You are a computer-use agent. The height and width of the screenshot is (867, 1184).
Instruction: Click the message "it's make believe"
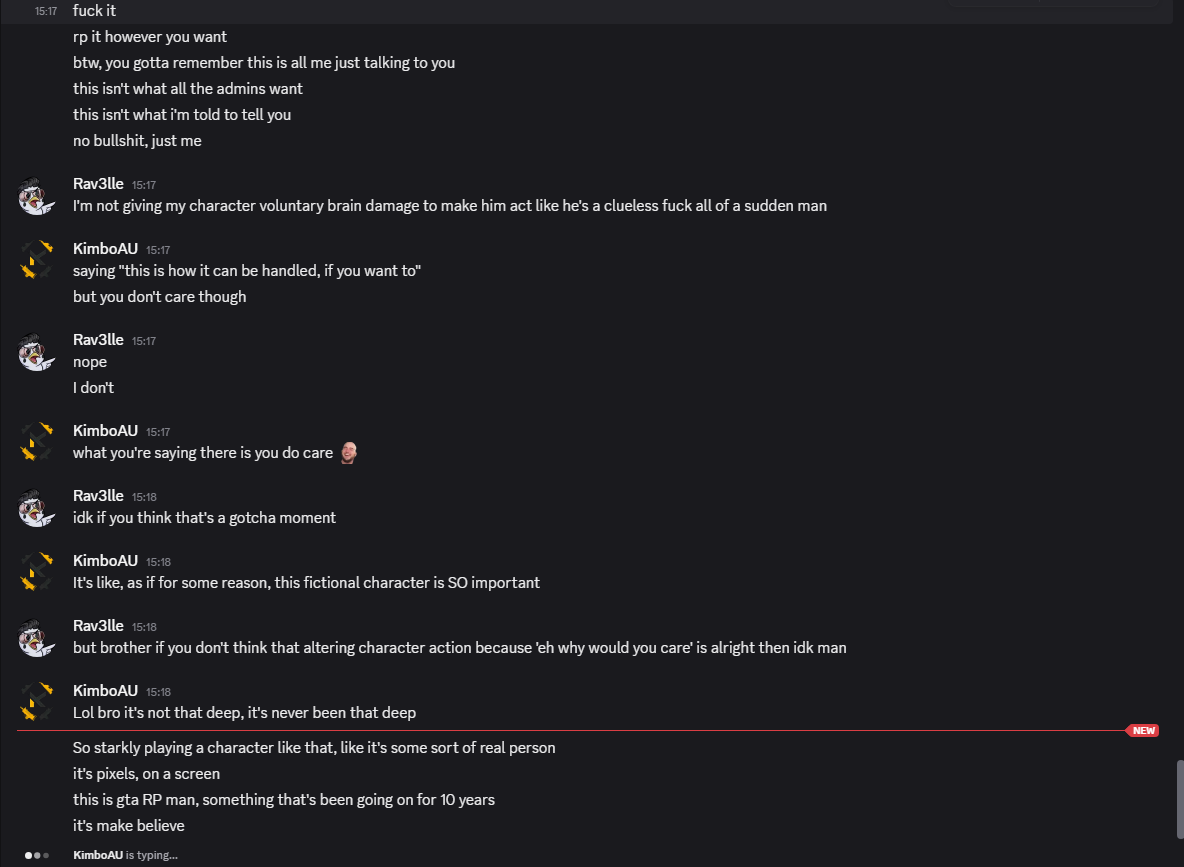[x=129, y=826]
